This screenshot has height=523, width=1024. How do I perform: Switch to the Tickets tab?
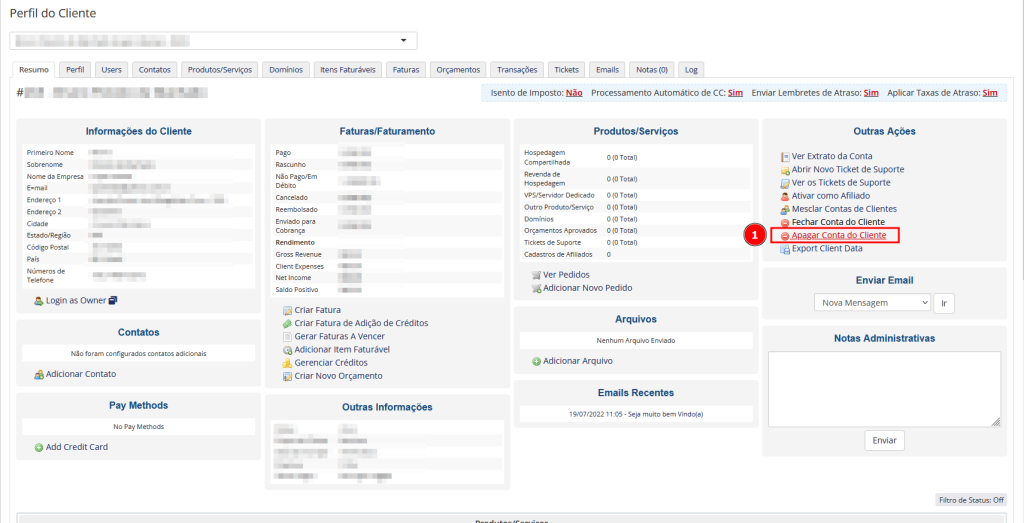coord(567,70)
